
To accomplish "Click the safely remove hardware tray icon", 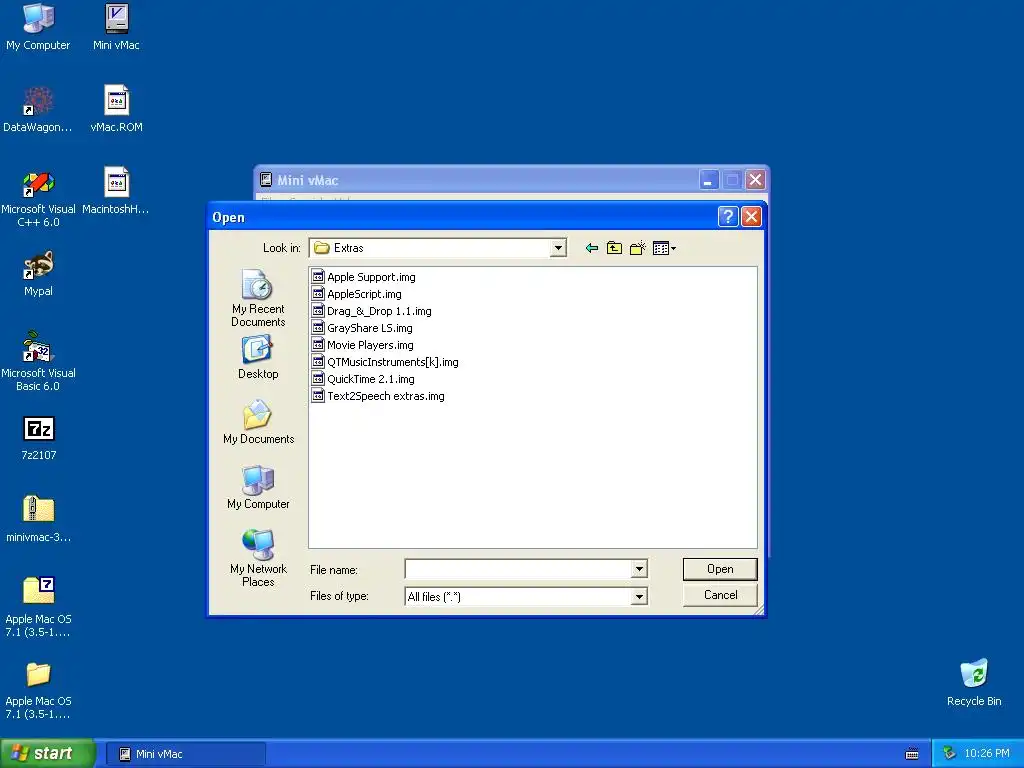I will pos(949,754).
